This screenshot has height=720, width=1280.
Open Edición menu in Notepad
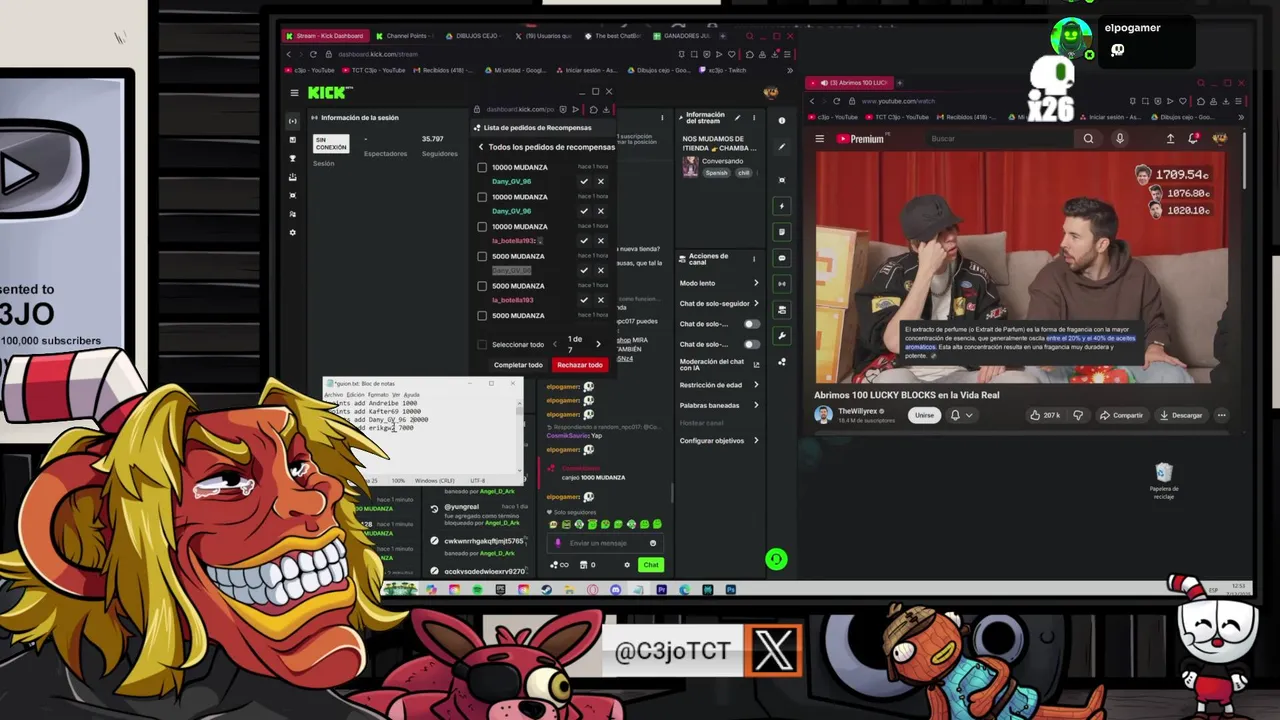[355, 395]
